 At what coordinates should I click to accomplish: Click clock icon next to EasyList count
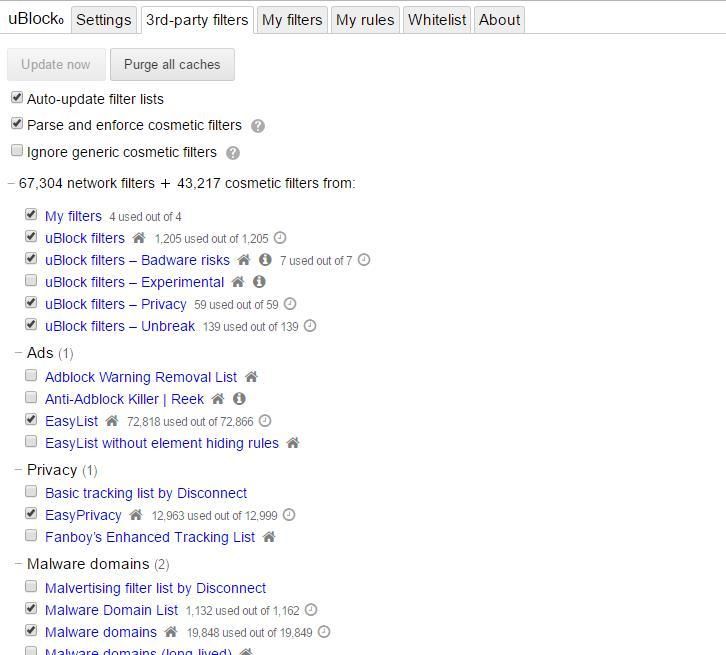coord(265,421)
